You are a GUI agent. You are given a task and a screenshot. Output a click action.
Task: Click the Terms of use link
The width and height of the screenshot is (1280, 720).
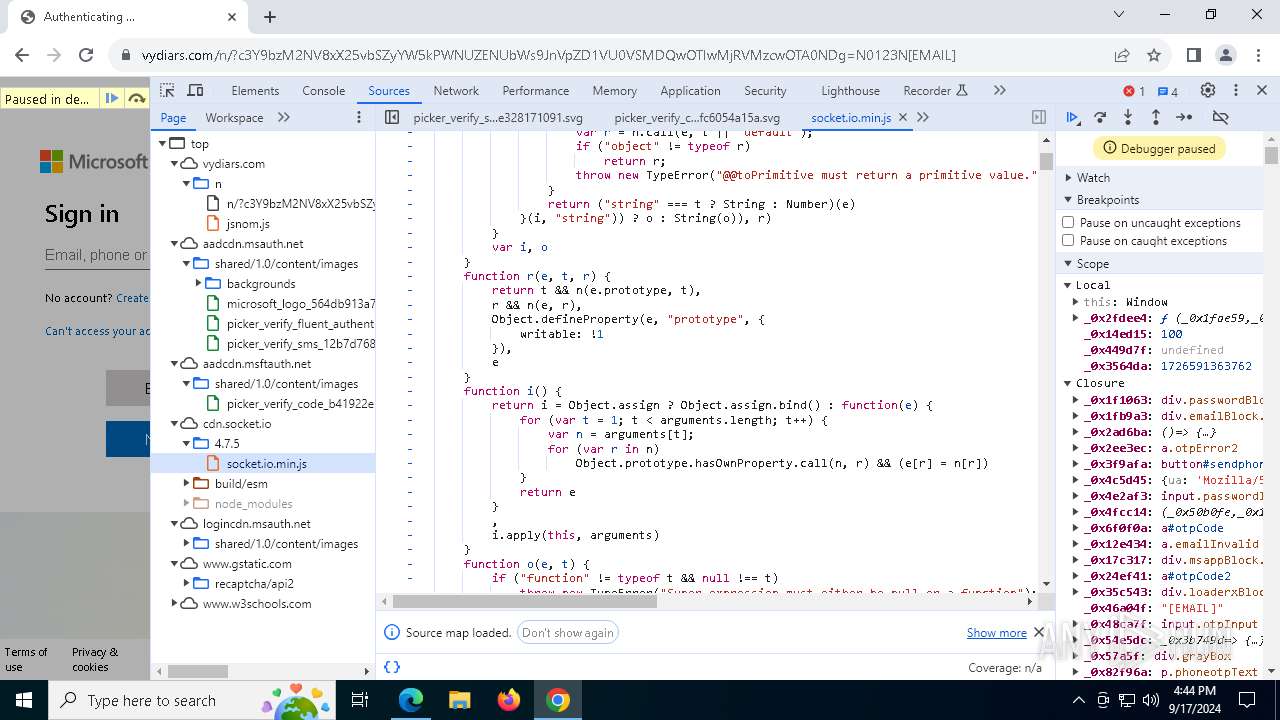(26, 659)
